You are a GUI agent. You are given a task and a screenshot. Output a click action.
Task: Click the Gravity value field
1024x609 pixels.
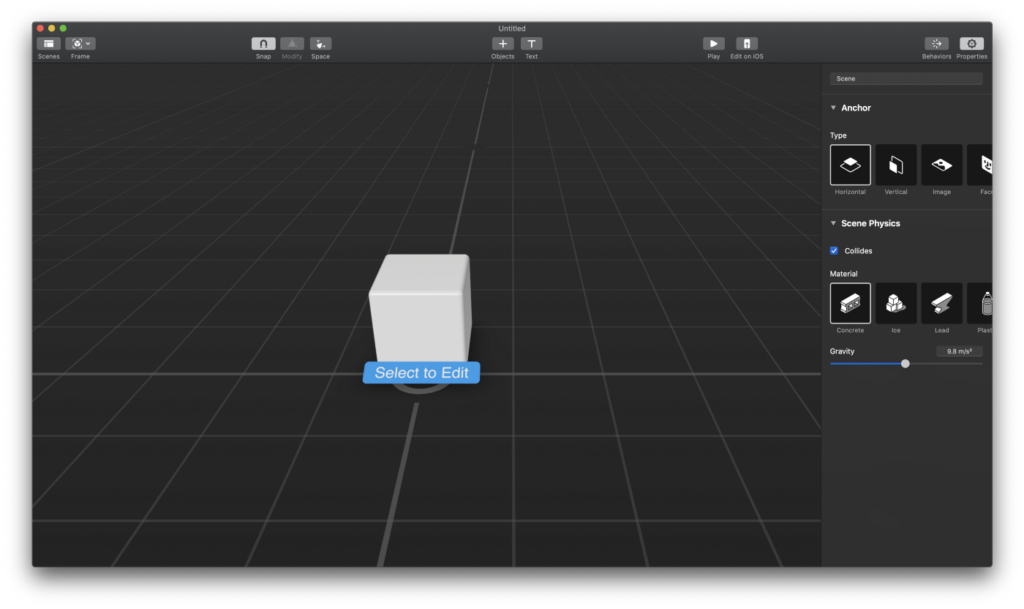[x=959, y=351]
